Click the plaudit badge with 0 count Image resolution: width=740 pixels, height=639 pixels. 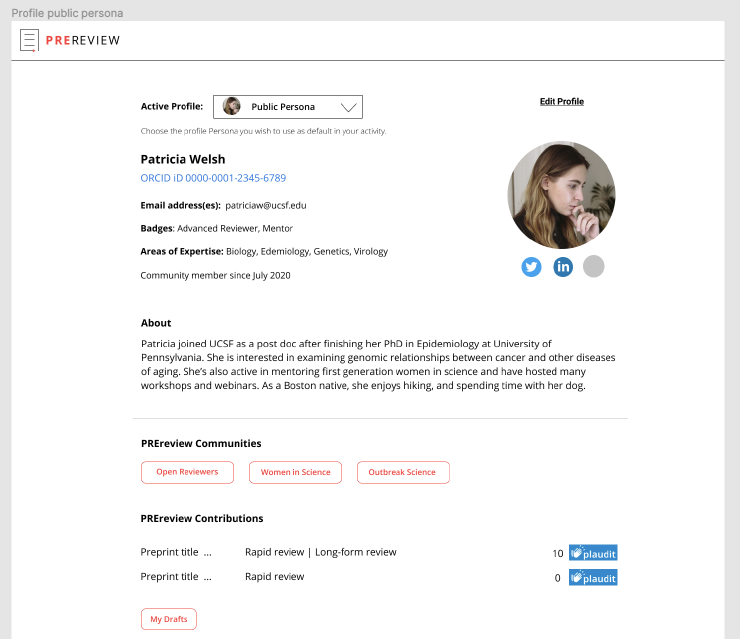point(593,578)
